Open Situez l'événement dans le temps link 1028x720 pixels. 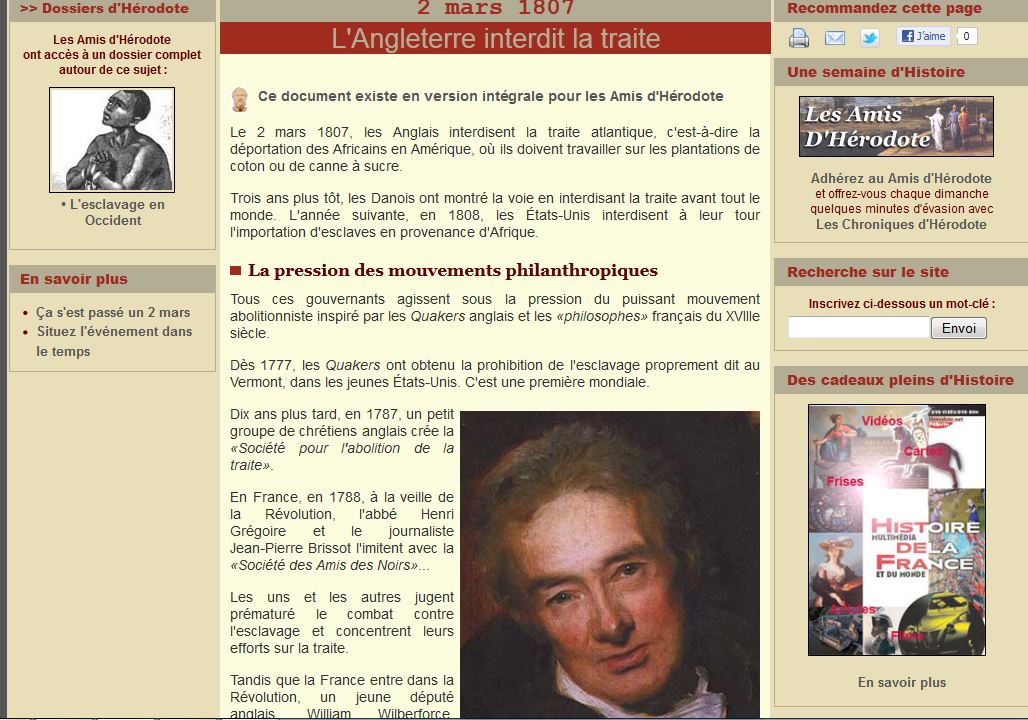tap(114, 341)
